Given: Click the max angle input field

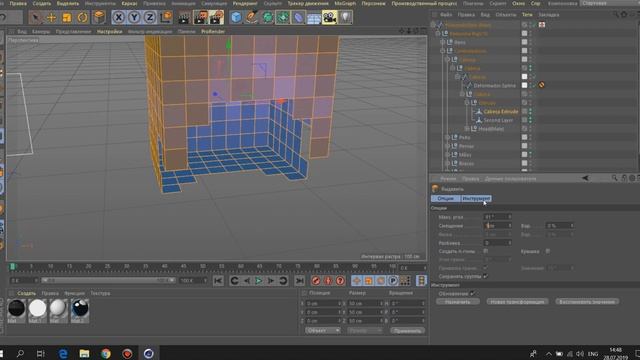Looking at the screenshot, I should pos(498,217).
